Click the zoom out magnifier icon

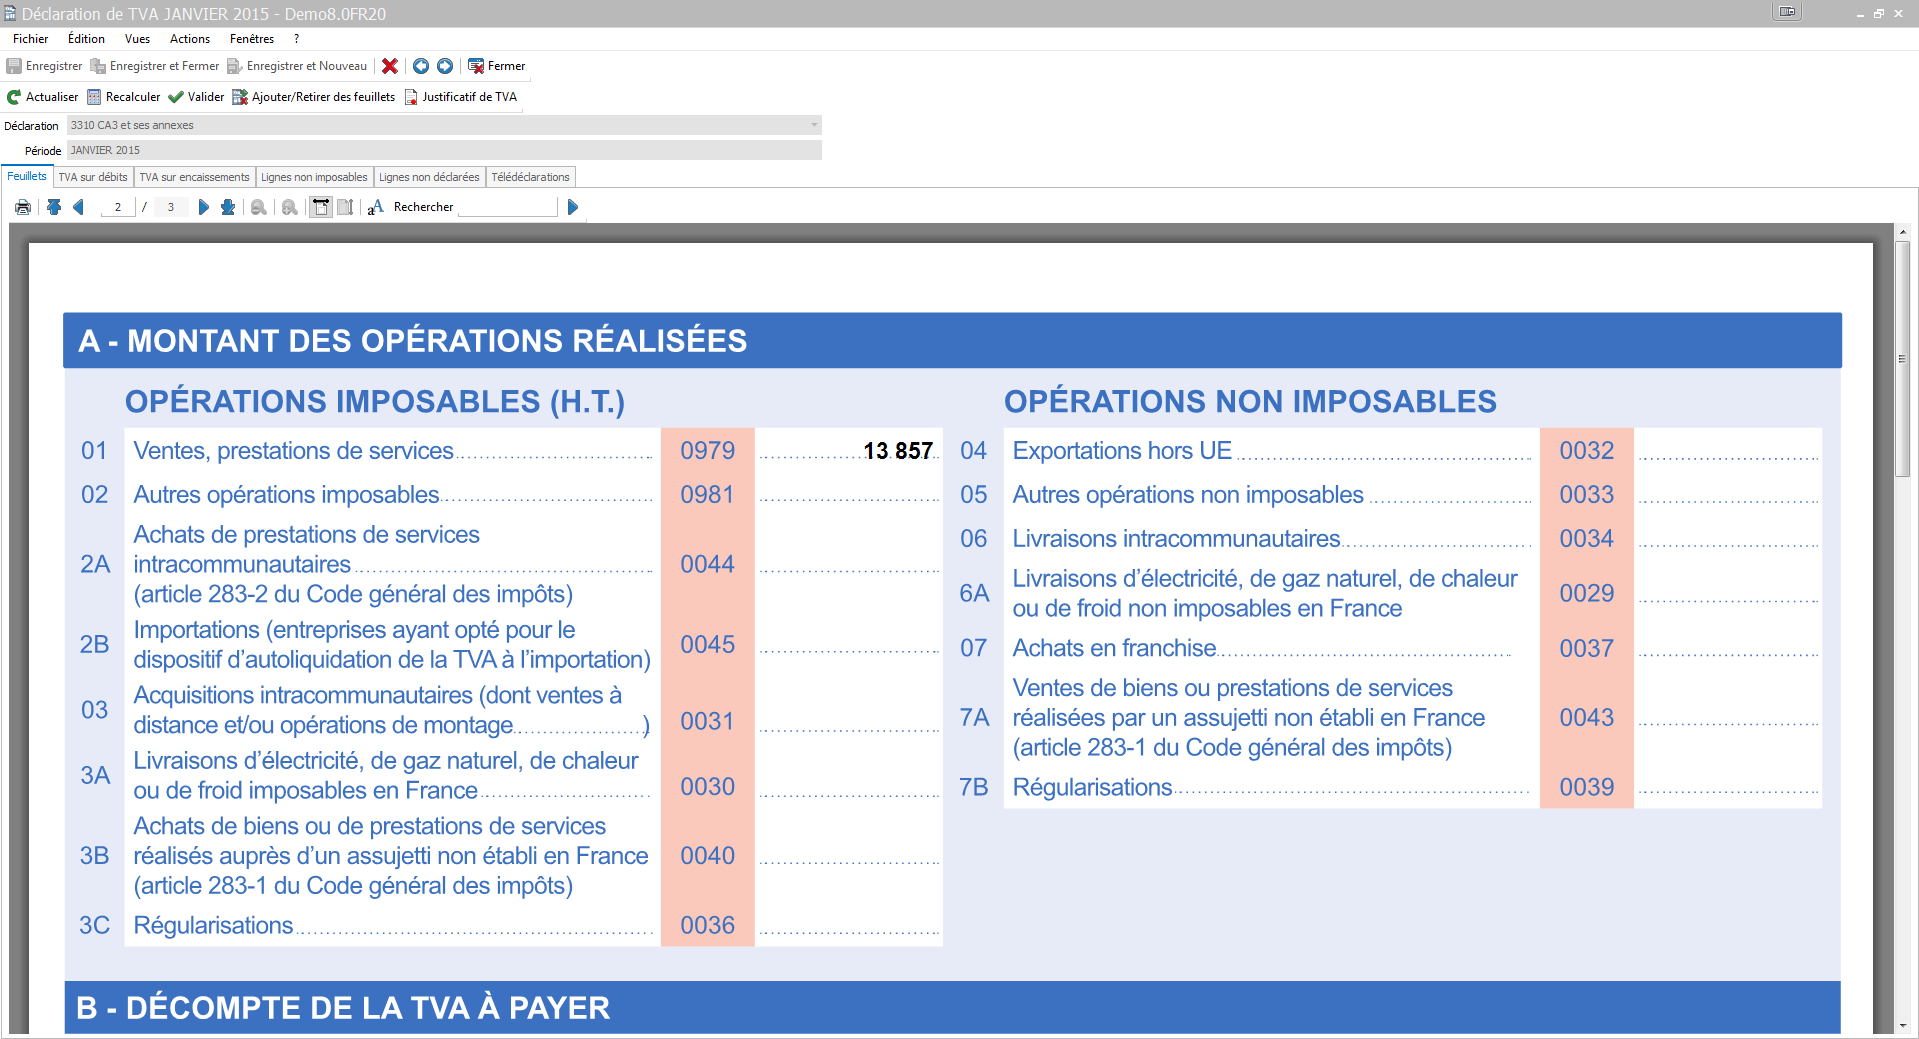[259, 207]
